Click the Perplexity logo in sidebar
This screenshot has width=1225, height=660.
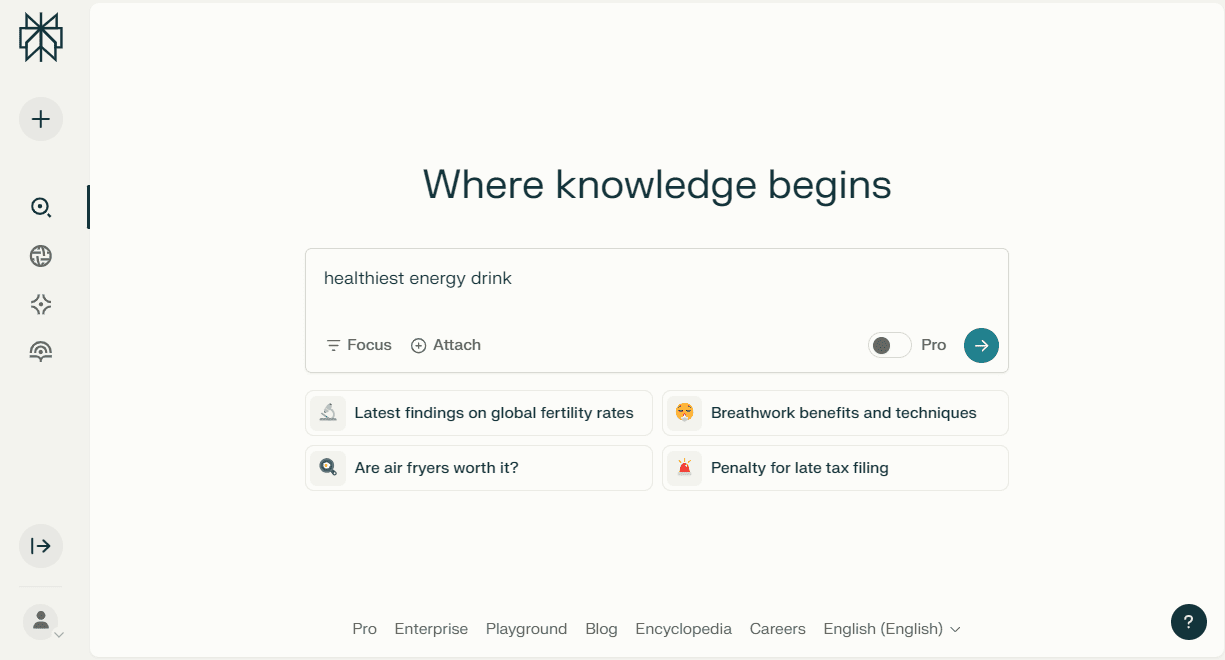pos(41,38)
